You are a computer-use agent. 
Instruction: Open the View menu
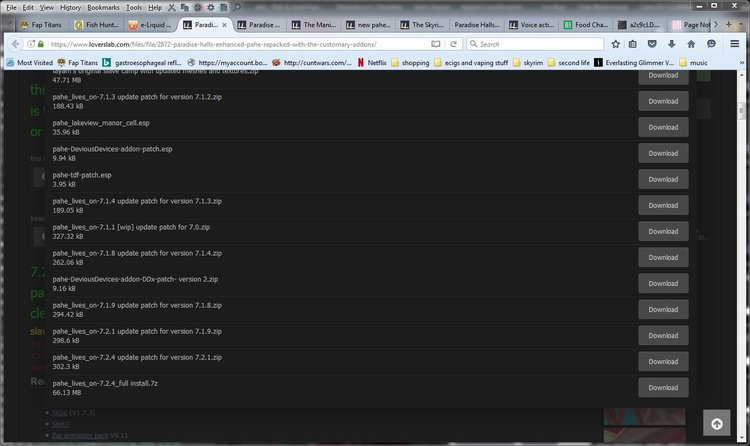click(46, 7)
